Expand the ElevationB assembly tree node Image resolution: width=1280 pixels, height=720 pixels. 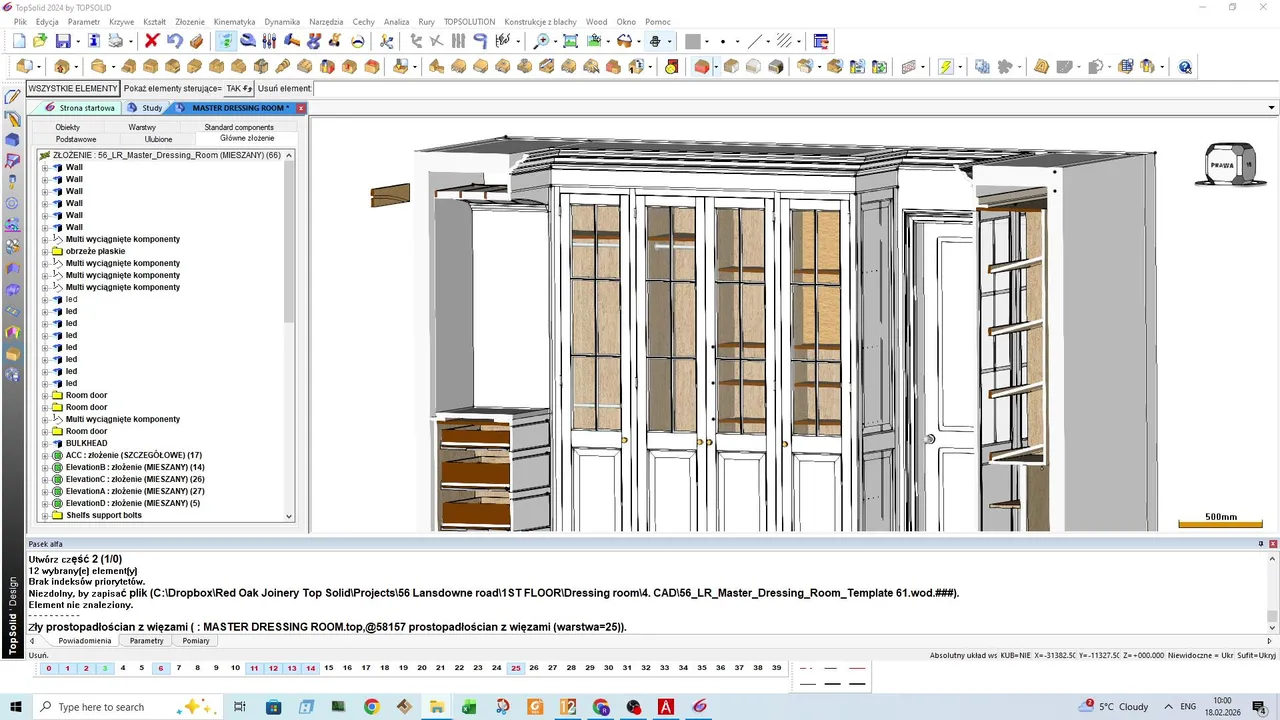45,468
